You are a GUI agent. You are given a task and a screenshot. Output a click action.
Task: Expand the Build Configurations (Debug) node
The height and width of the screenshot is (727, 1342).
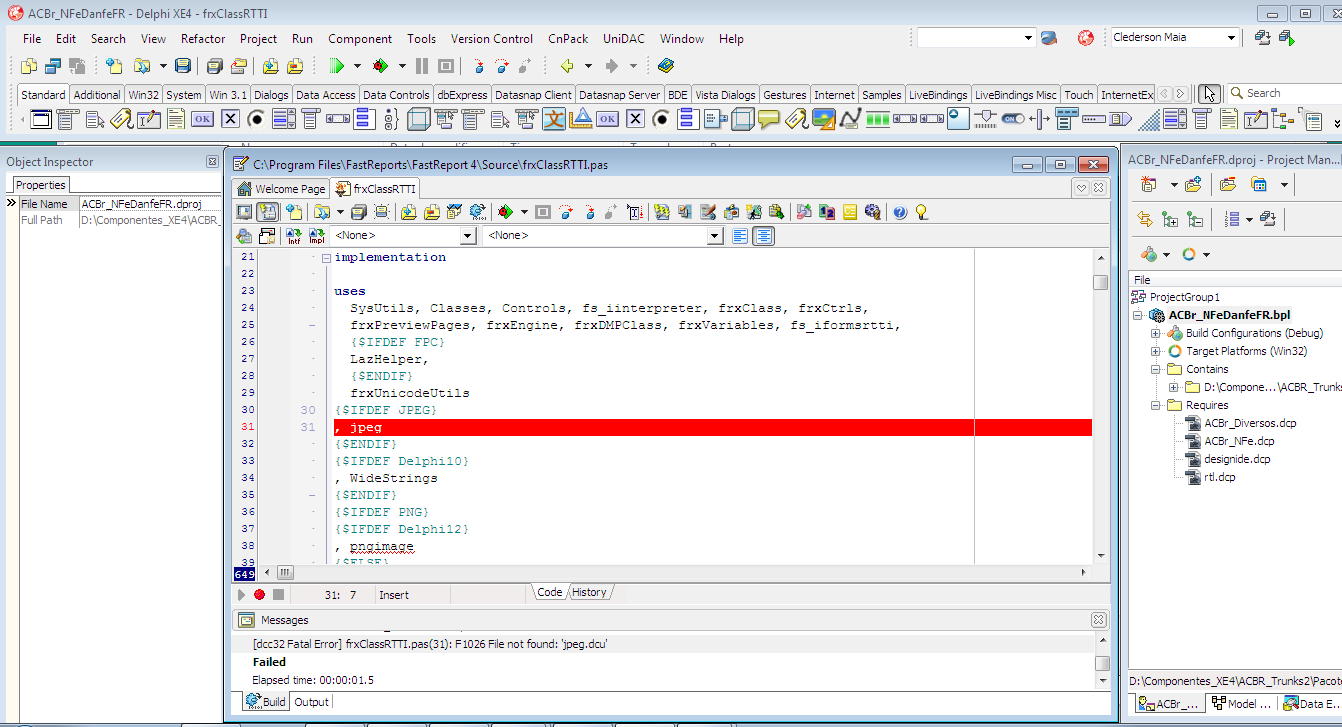pos(1155,333)
